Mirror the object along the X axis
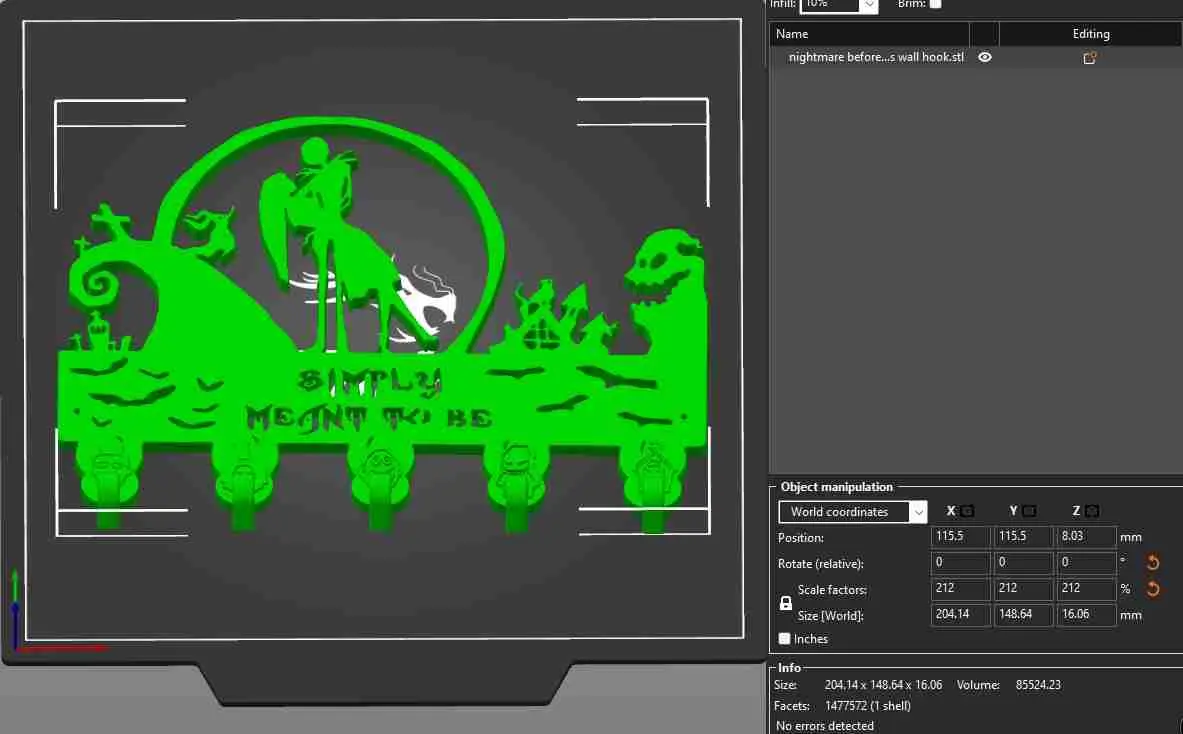Viewport: 1183px width, 734px height. click(967, 511)
